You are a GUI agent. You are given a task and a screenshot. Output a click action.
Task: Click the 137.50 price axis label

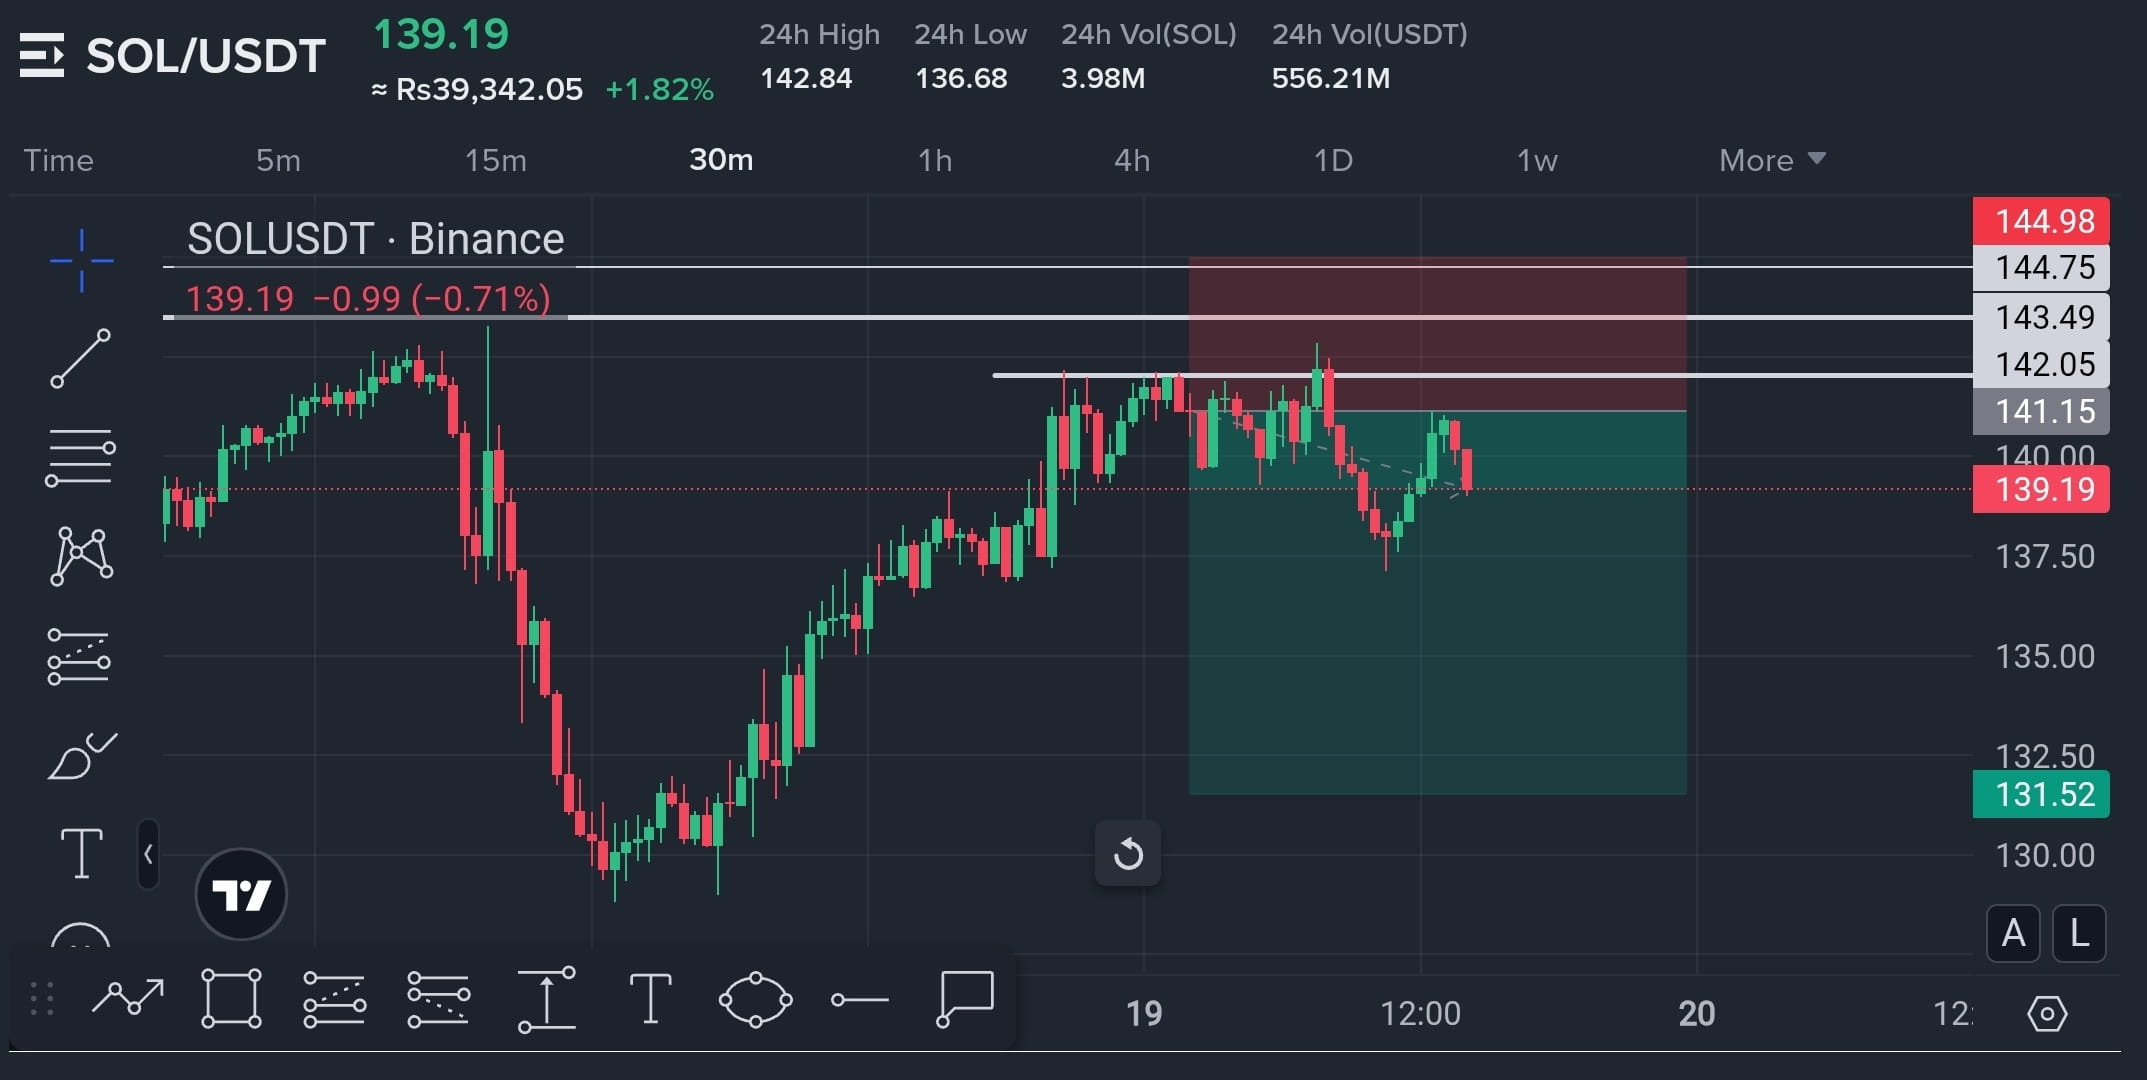tap(2045, 557)
